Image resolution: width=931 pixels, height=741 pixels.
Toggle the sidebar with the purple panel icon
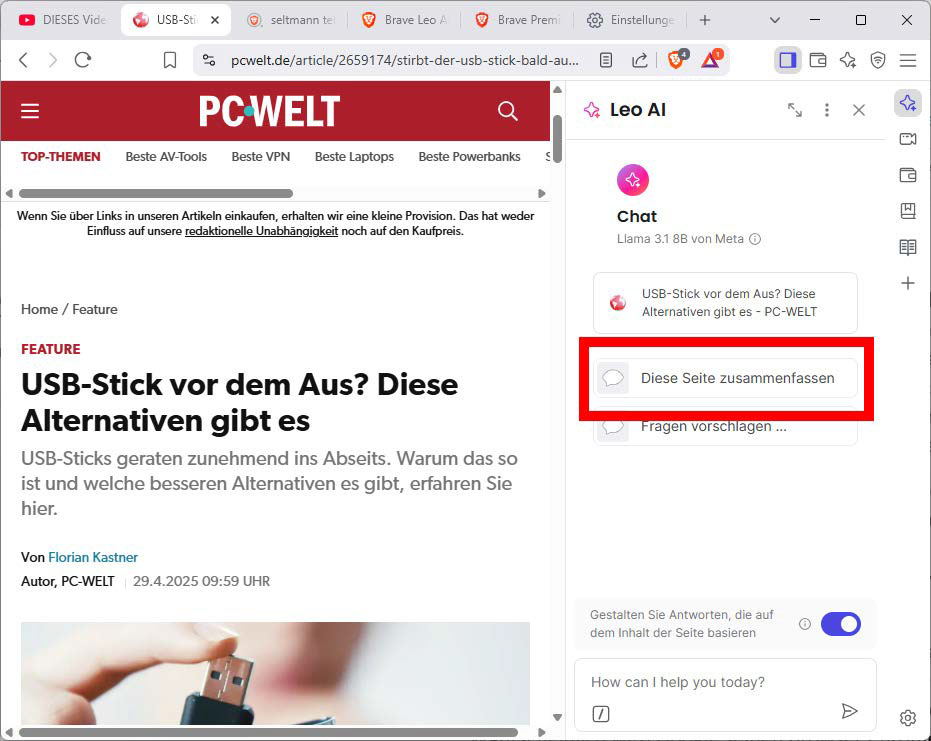(x=787, y=60)
